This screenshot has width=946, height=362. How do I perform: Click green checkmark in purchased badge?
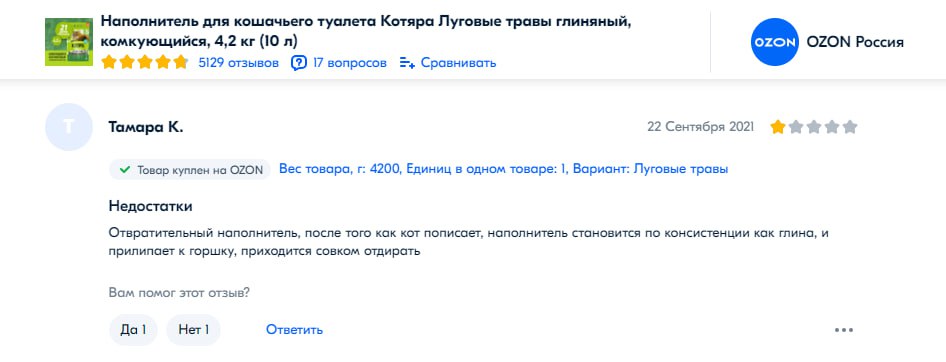[x=125, y=170]
